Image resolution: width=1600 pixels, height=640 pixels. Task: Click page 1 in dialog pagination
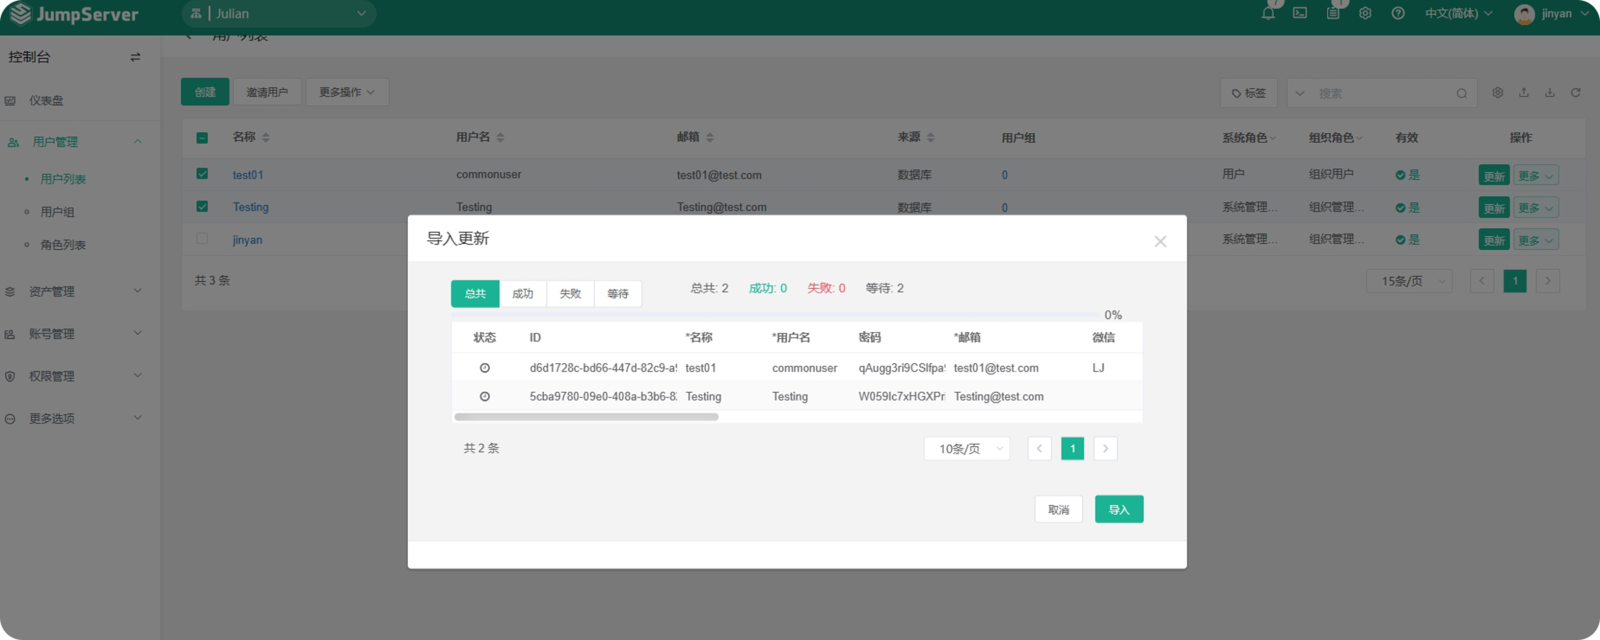coord(1073,449)
